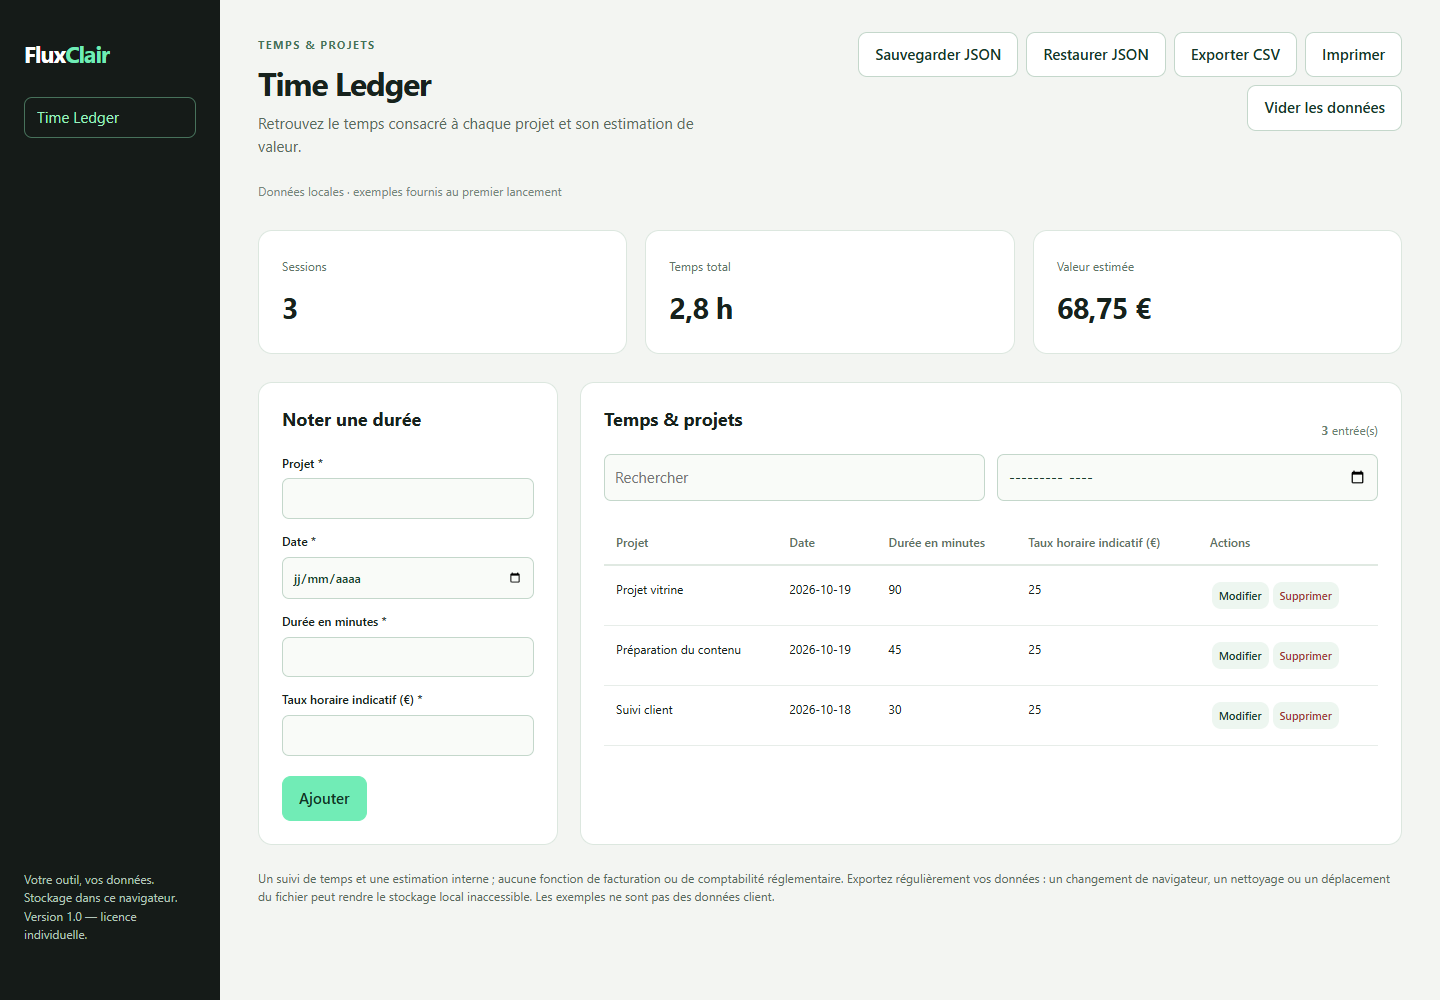Viewport: 1440px width, 1000px height.
Task: Supprimer the Projet vitrine row
Action: tap(1305, 596)
